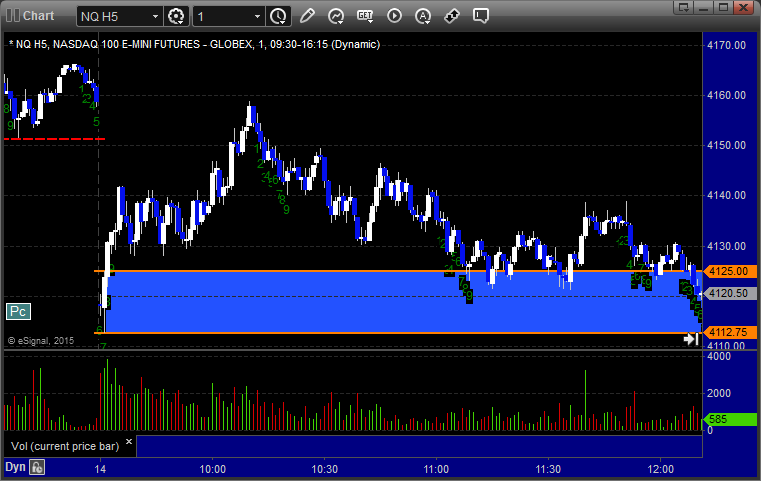Click the 10:30 time axis label
761x481 pixels.
(x=324, y=469)
